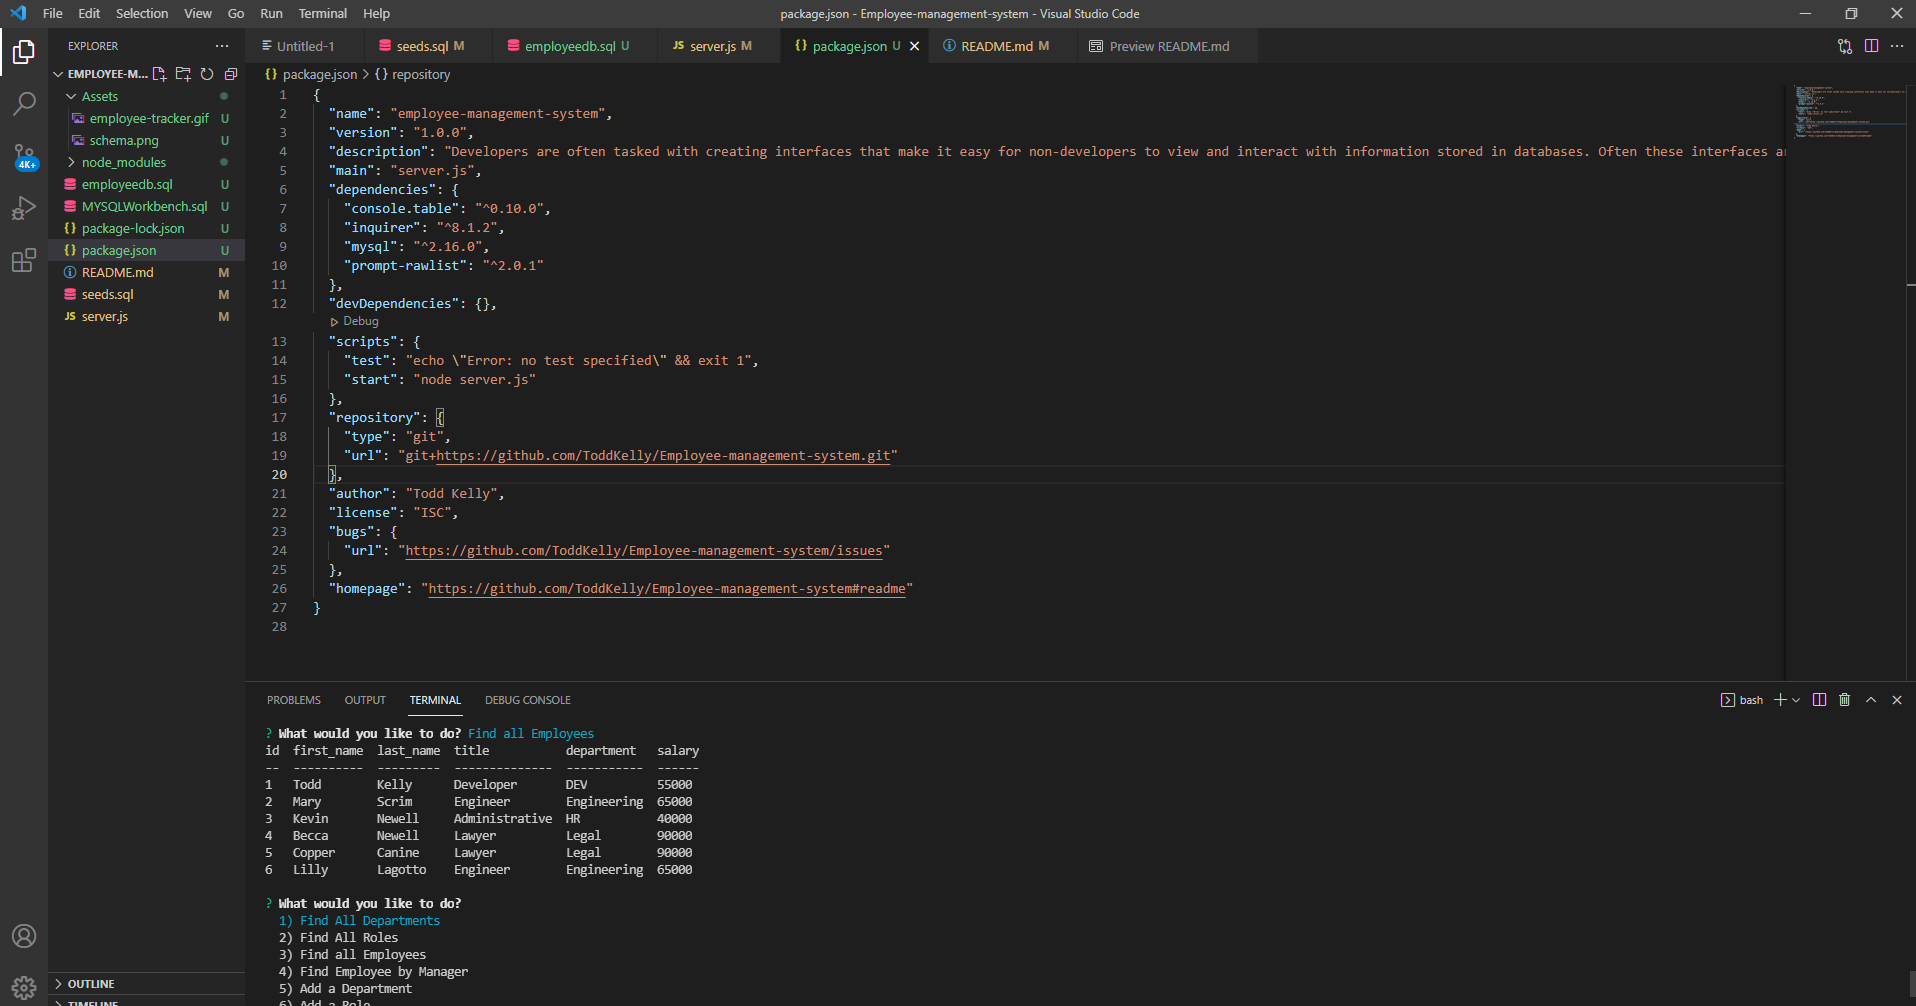Expand the OUTLINE section

click(90, 984)
